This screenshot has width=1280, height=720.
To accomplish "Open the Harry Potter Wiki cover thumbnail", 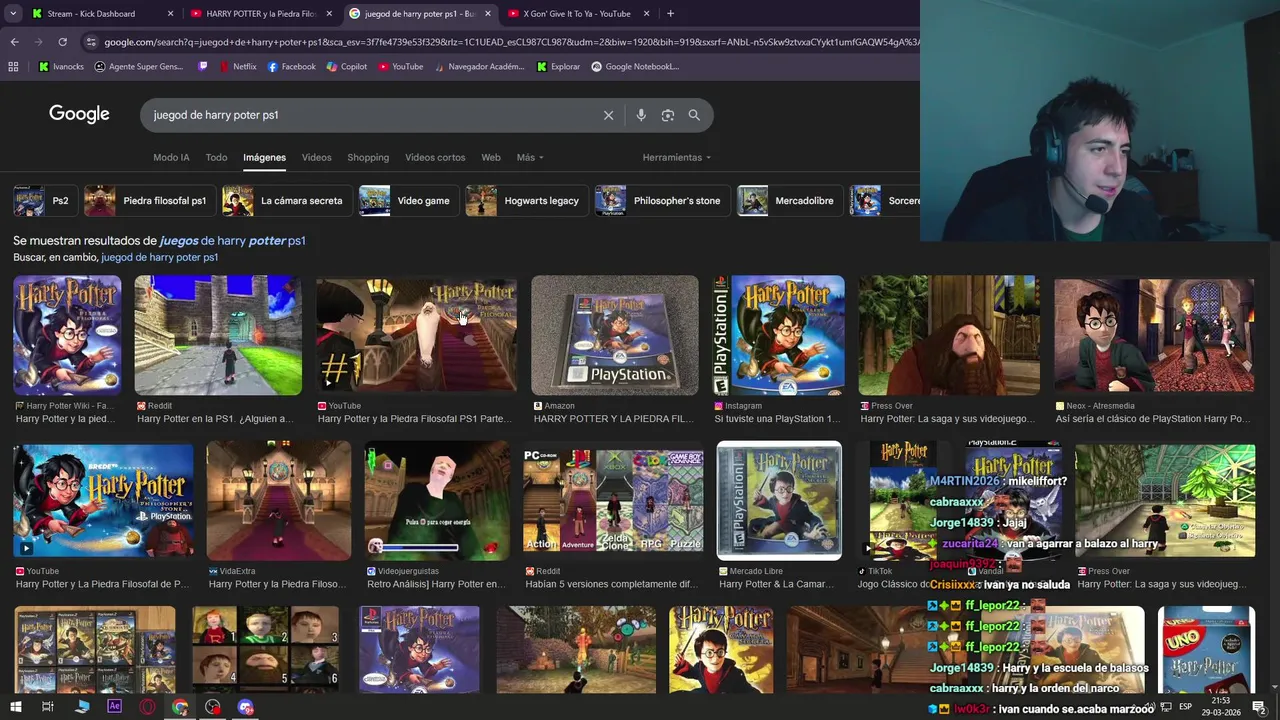I will coord(67,335).
